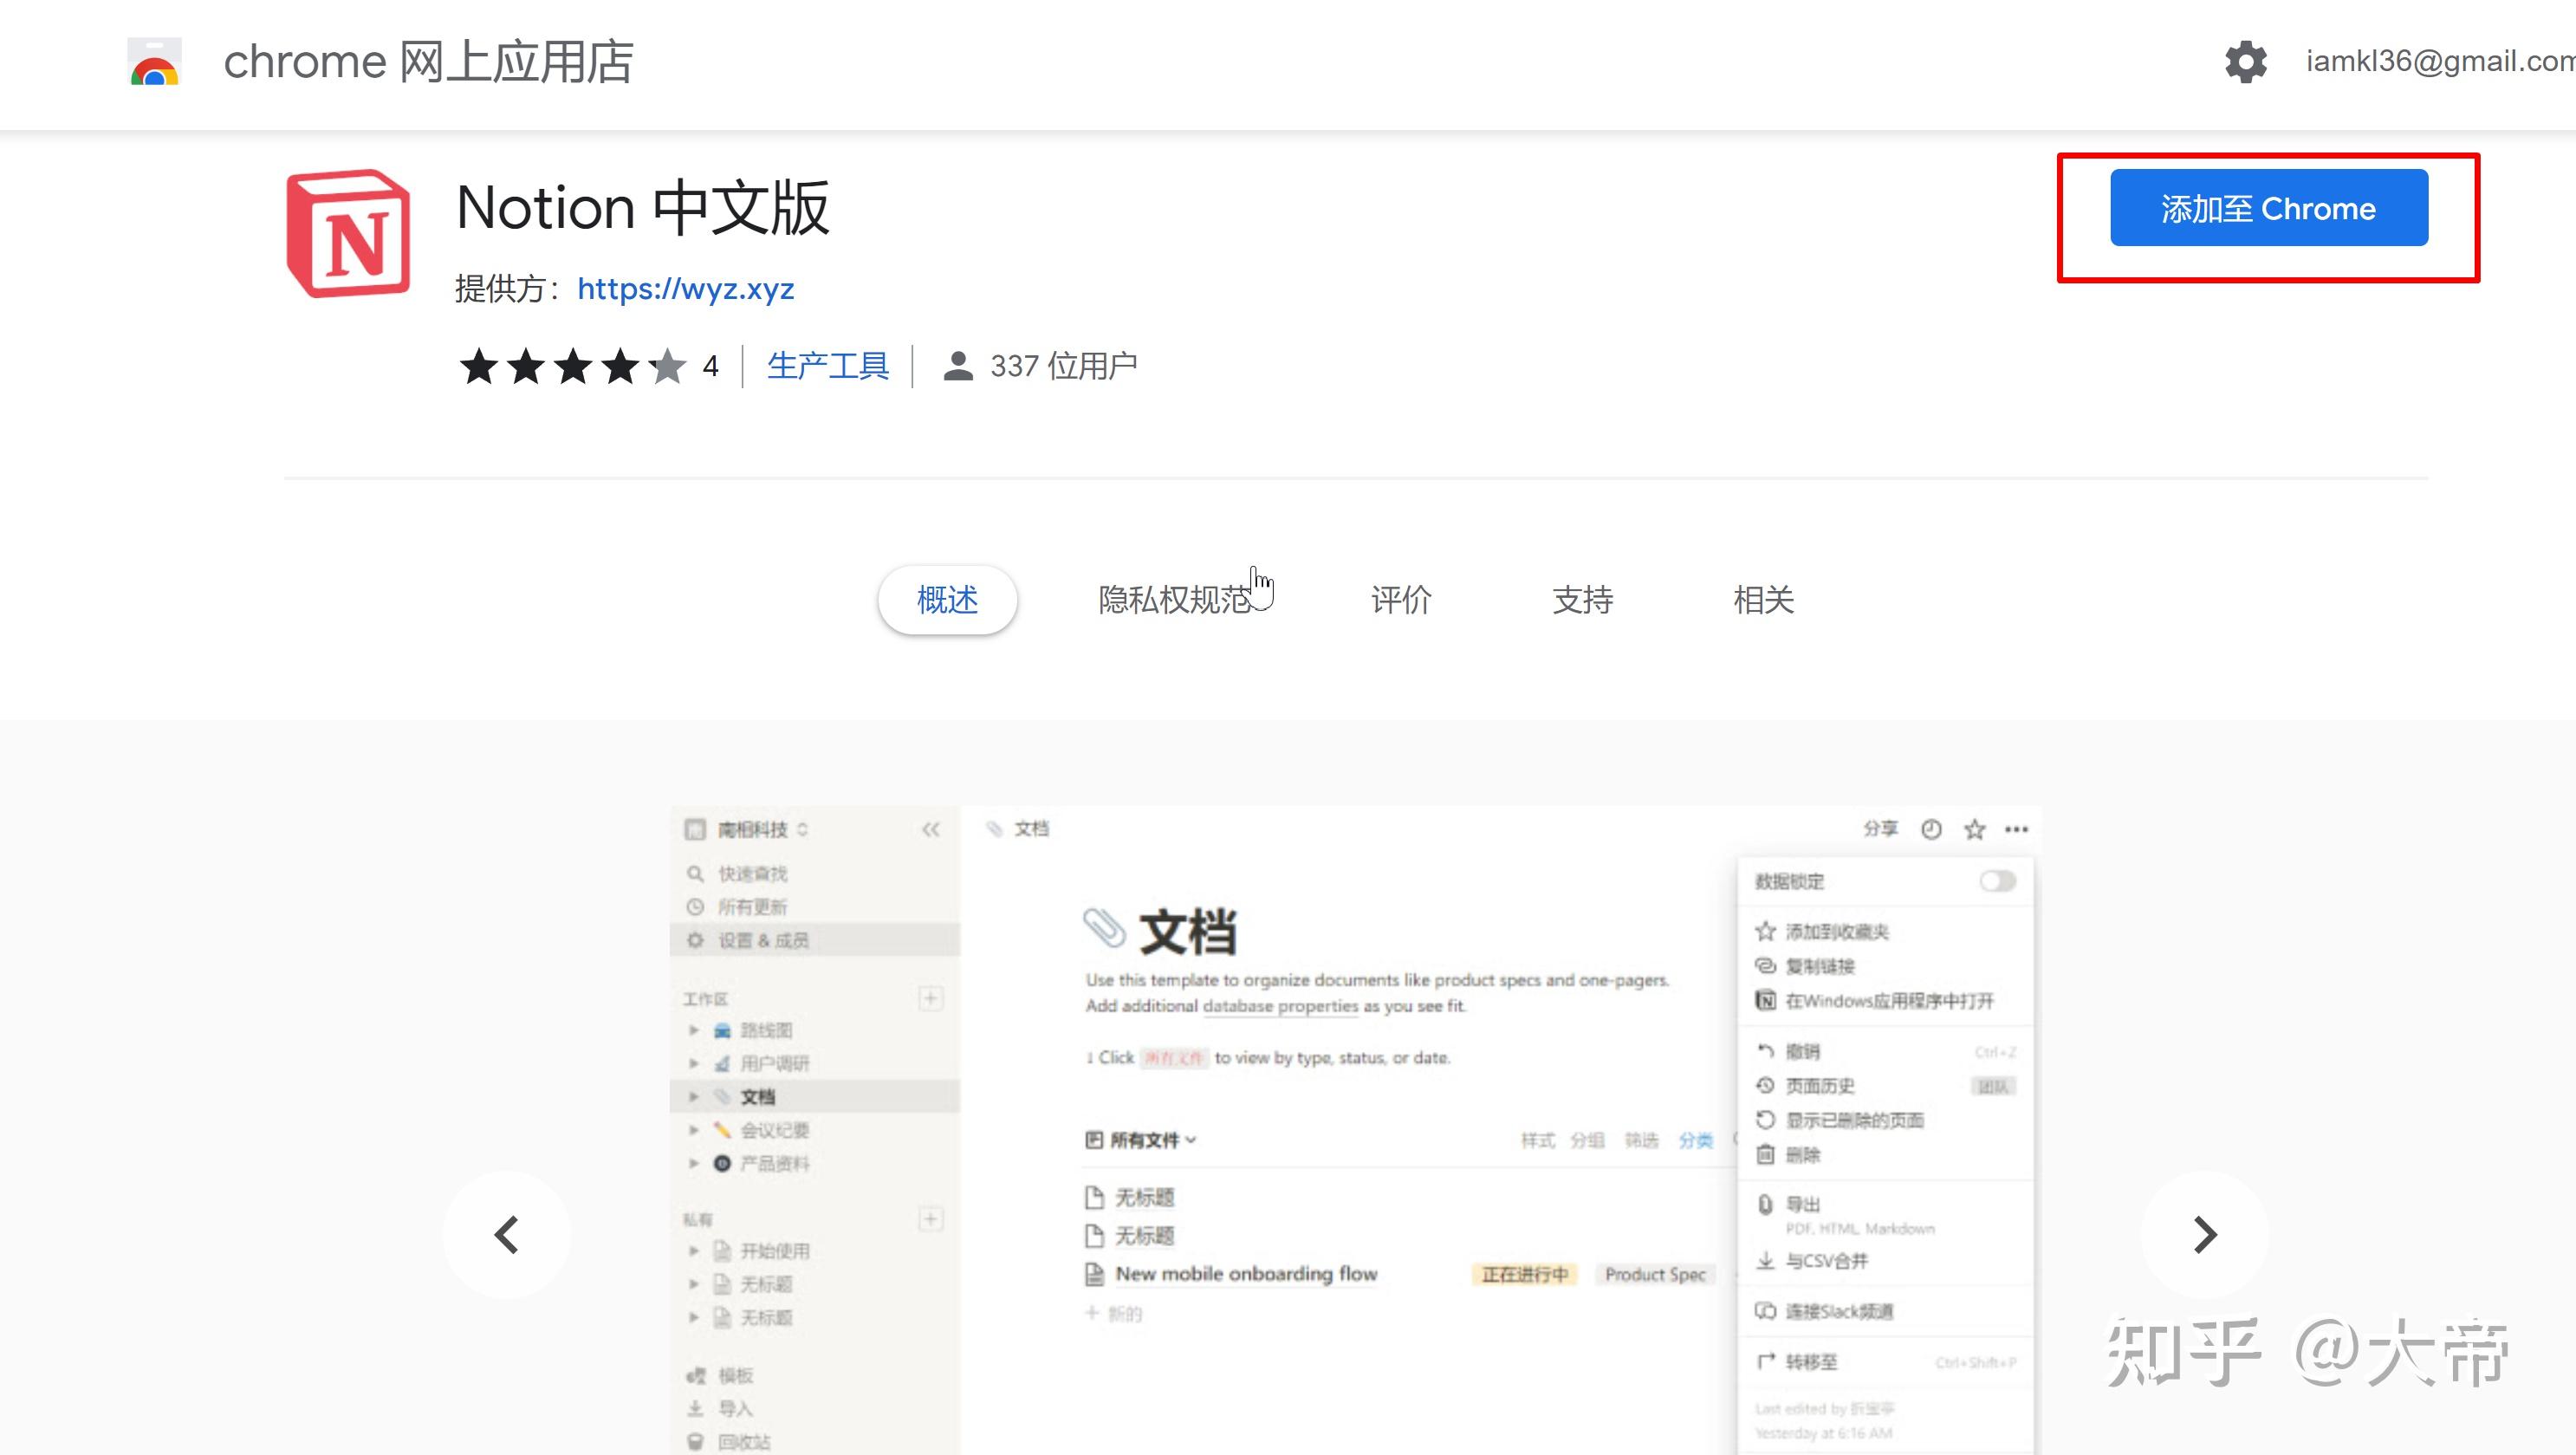This screenshot has height=1455, width=2576.
Task: Show the previous screenshot with left arrow
Action: [x=507, y=1235]
